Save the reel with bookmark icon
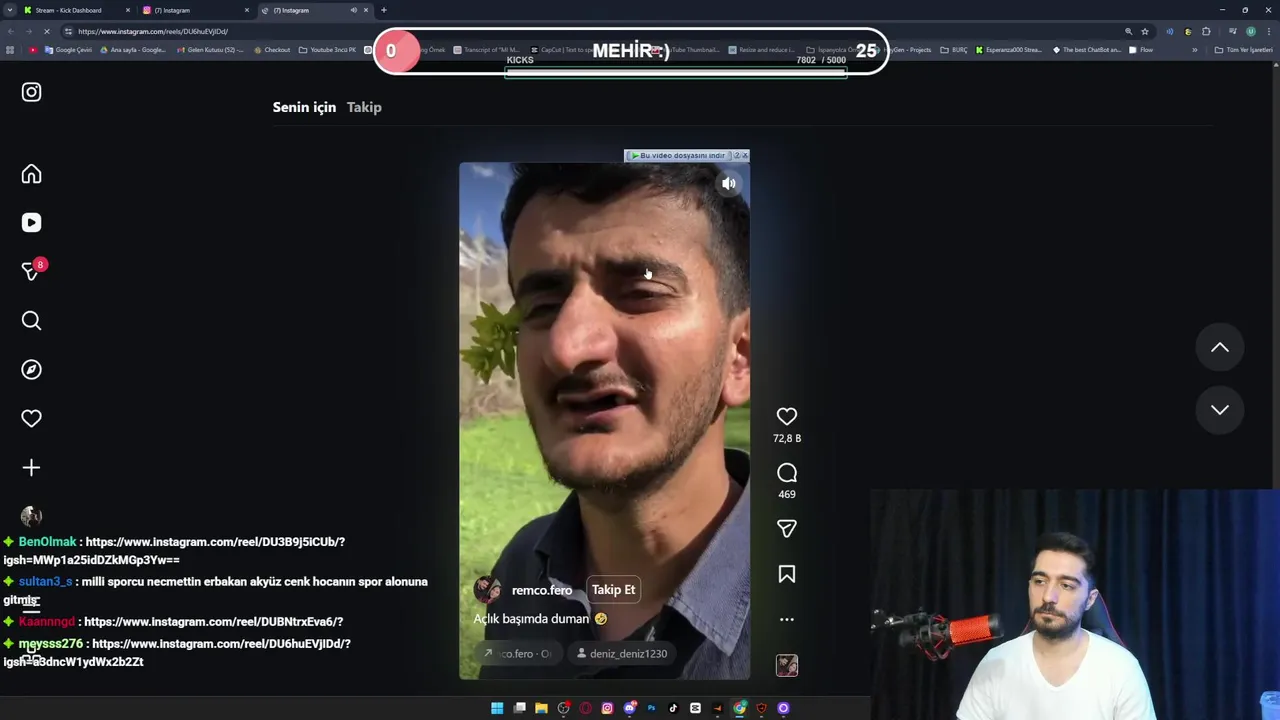 click(787, 574)
